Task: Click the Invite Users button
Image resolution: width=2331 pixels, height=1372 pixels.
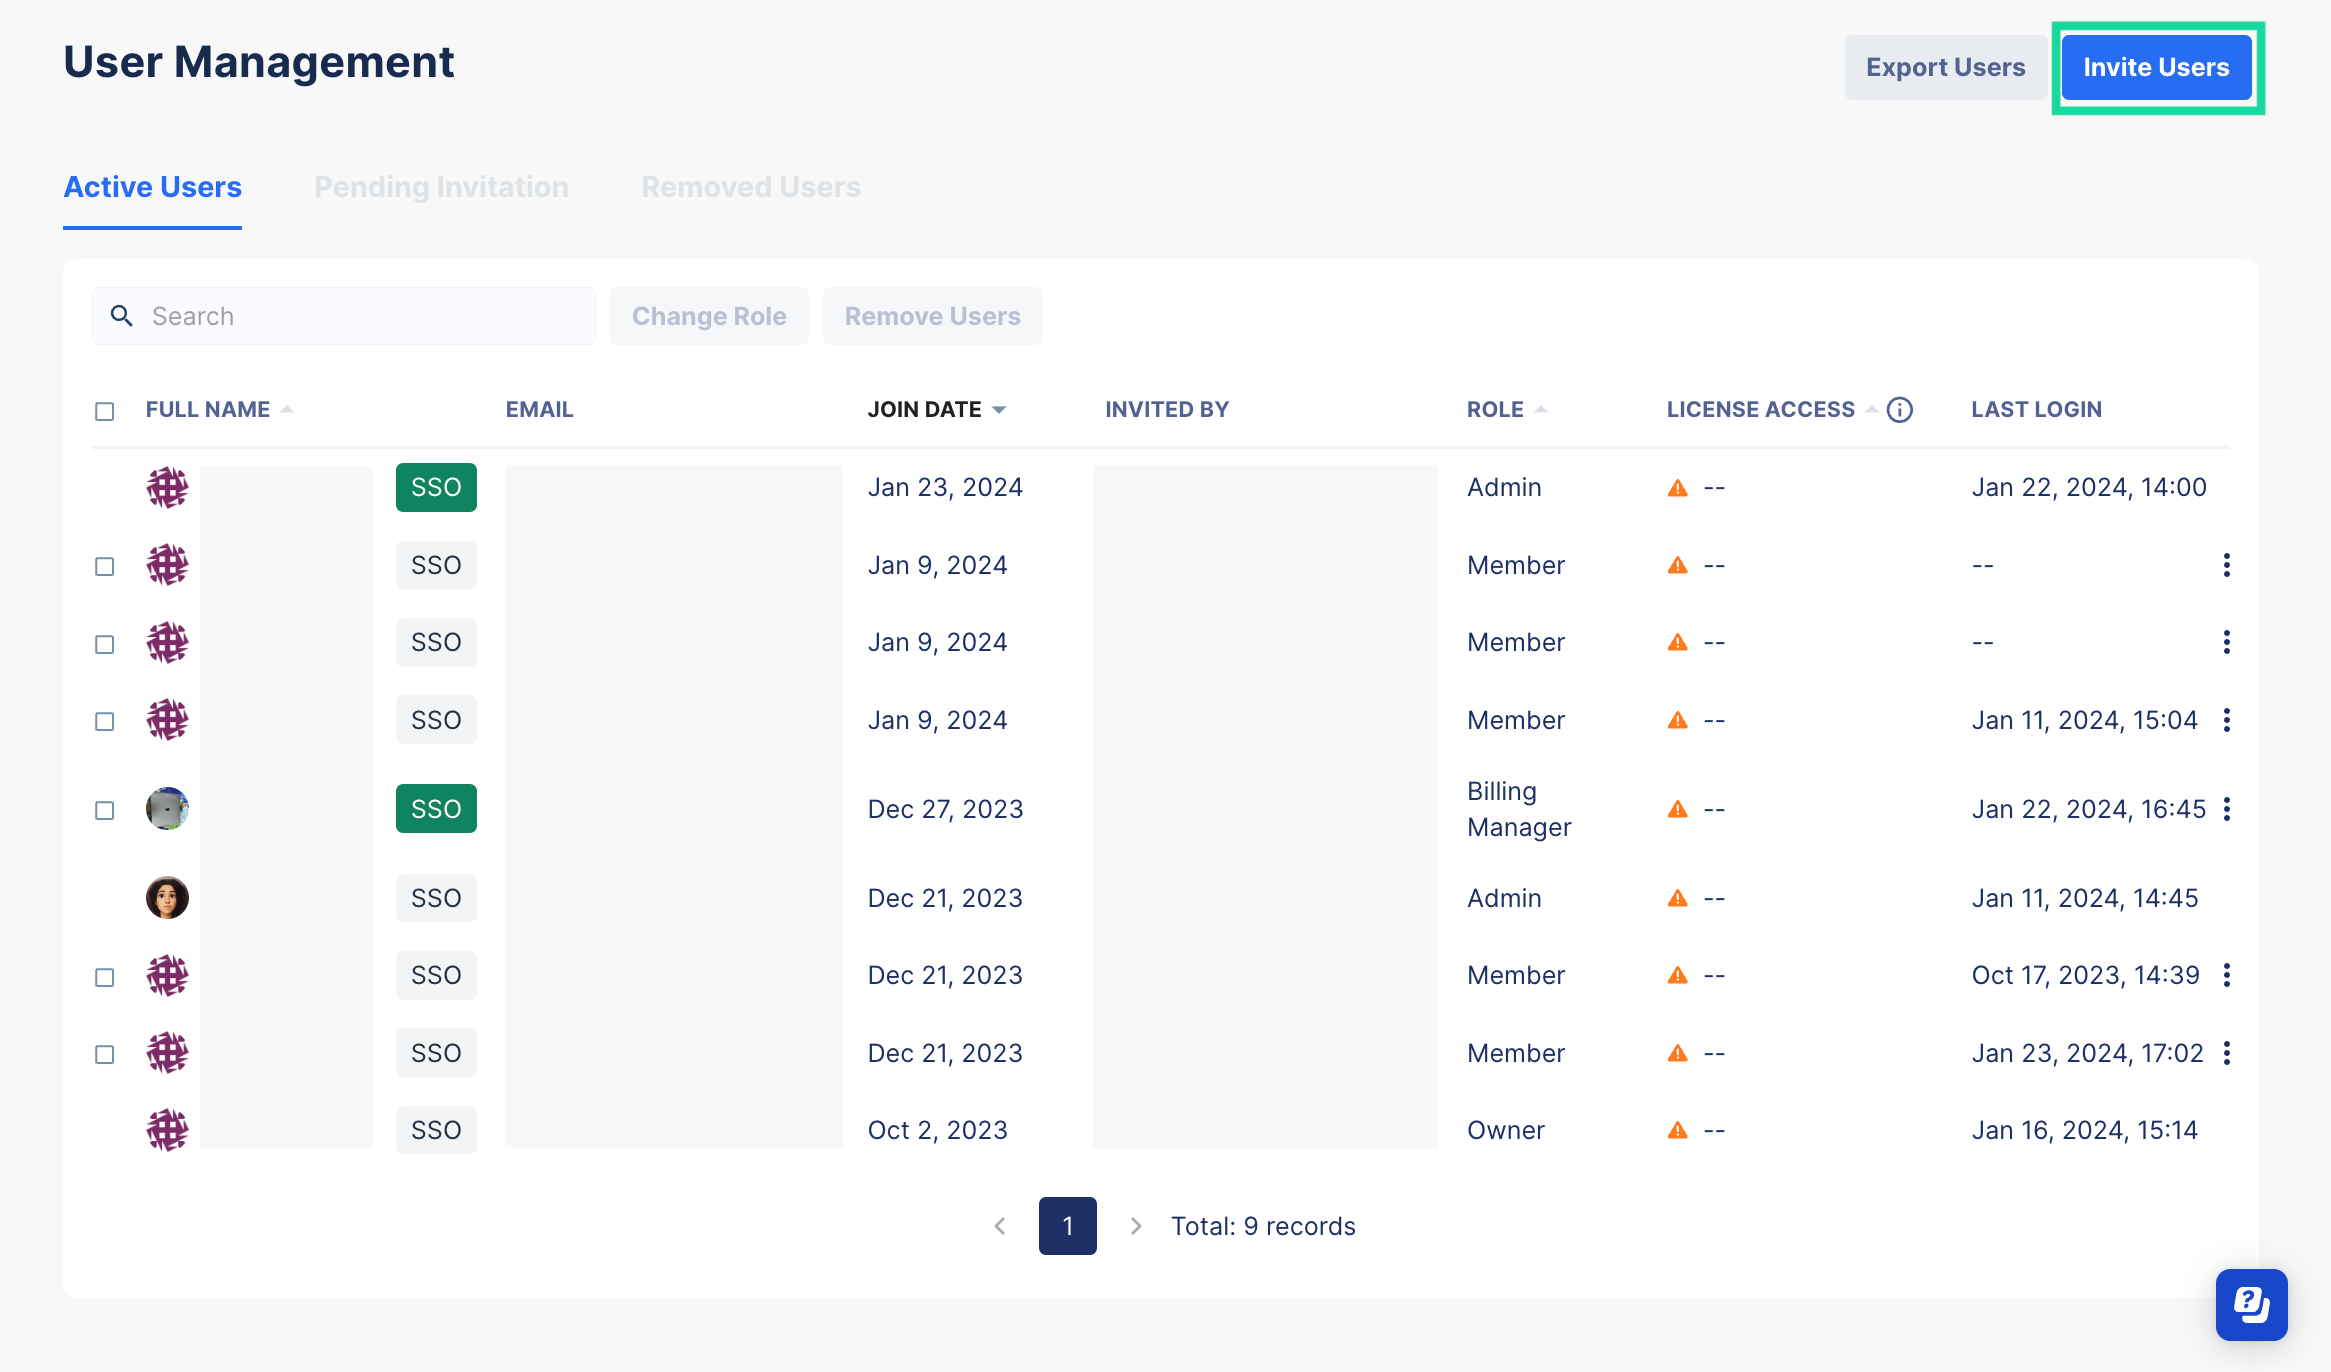Action: [x=2156, y=66]
